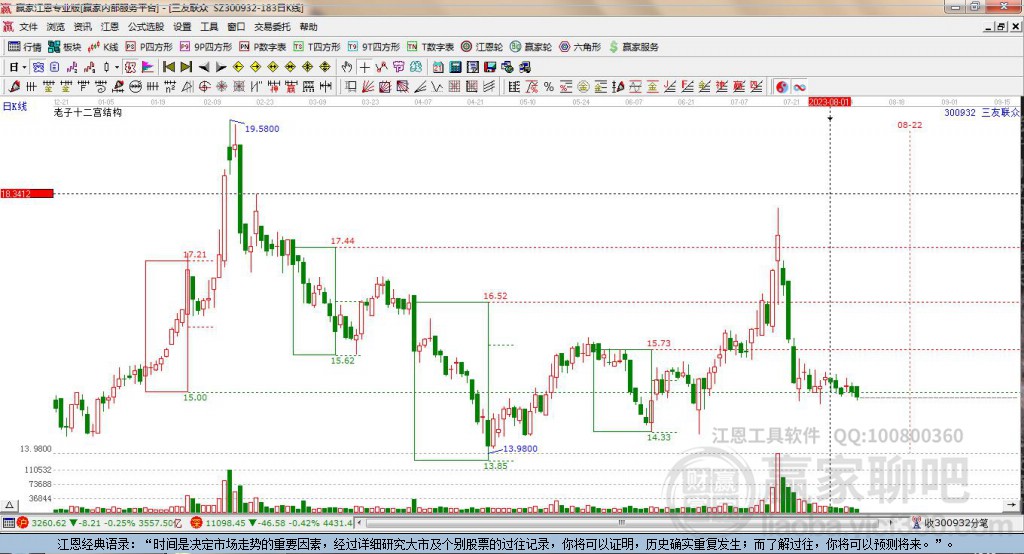Open the 行情 quotes view
Viewport: 1024px width, 554px height.
pyautogui.click(x=24, y=47)
